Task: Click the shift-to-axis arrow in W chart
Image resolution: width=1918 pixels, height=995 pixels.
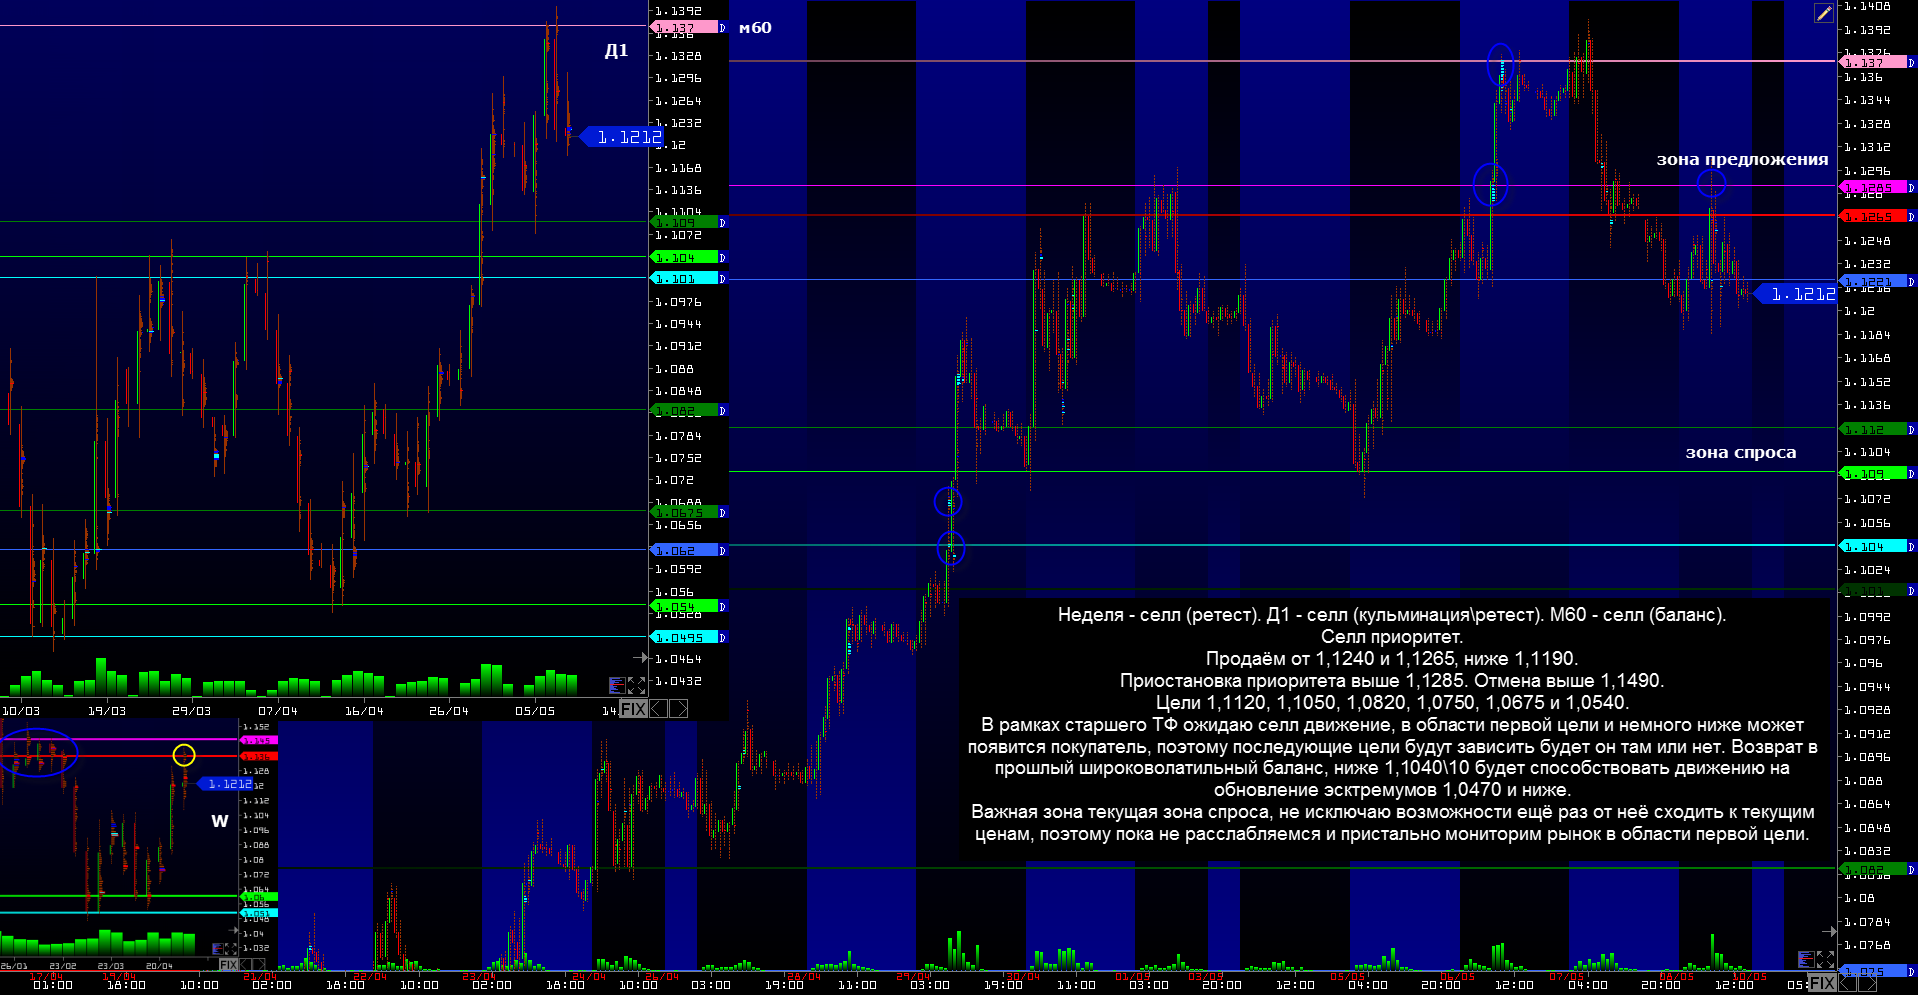Action: 231,928
